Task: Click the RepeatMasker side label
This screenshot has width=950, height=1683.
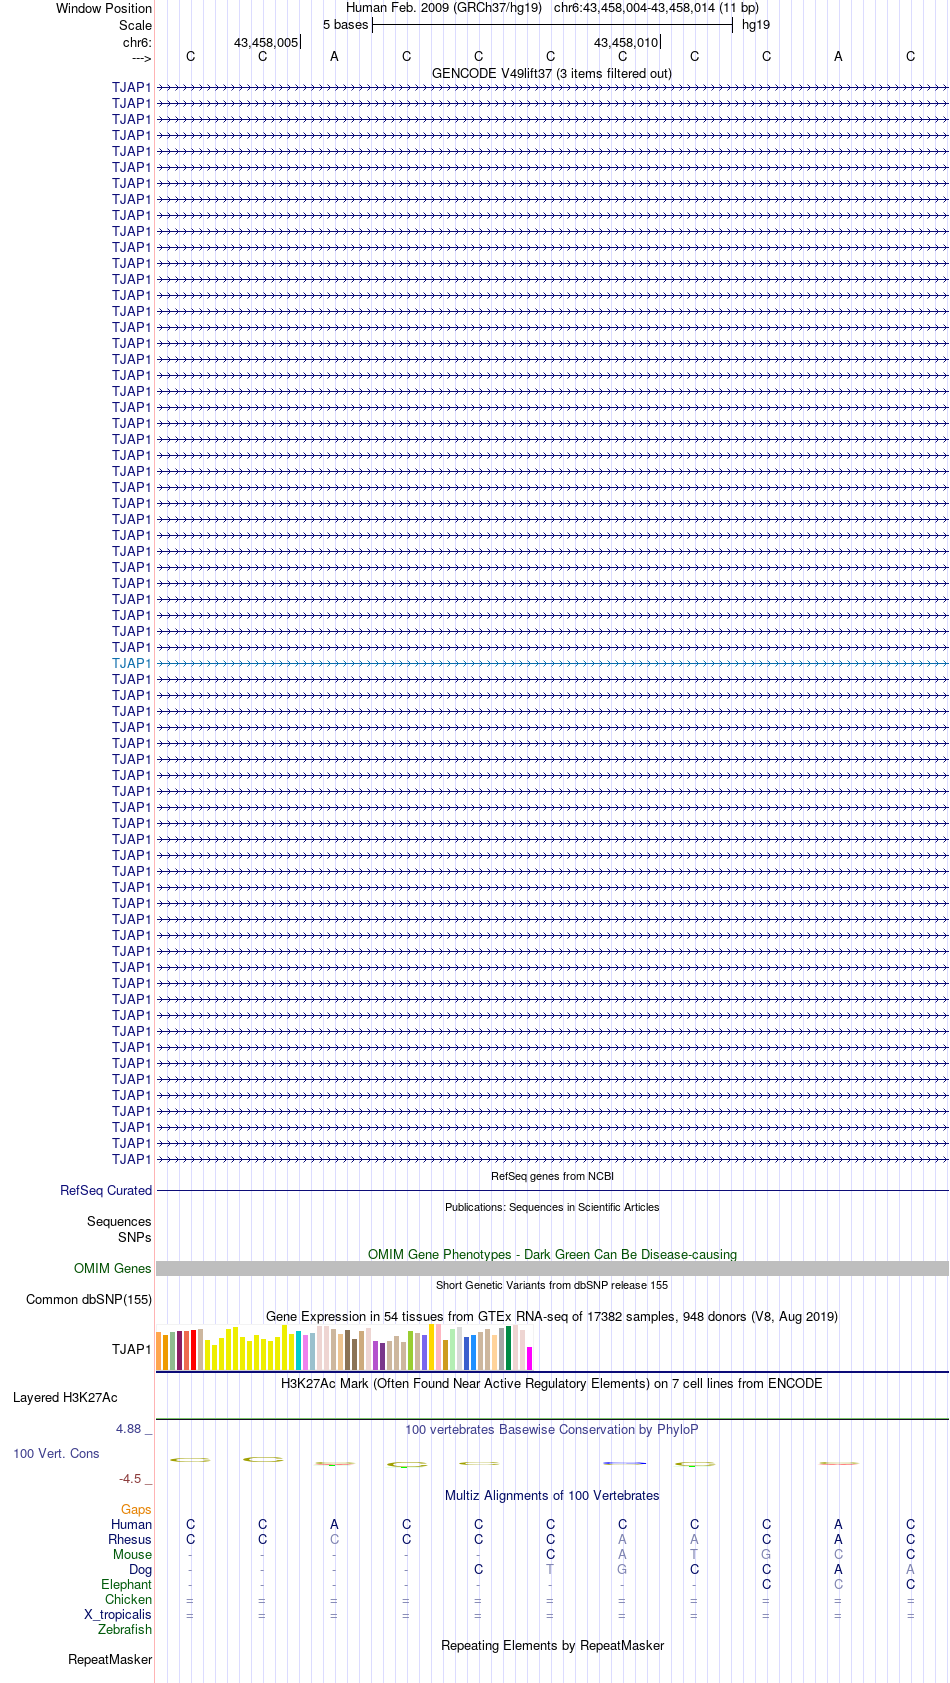Action: (x=110, y=1660)
